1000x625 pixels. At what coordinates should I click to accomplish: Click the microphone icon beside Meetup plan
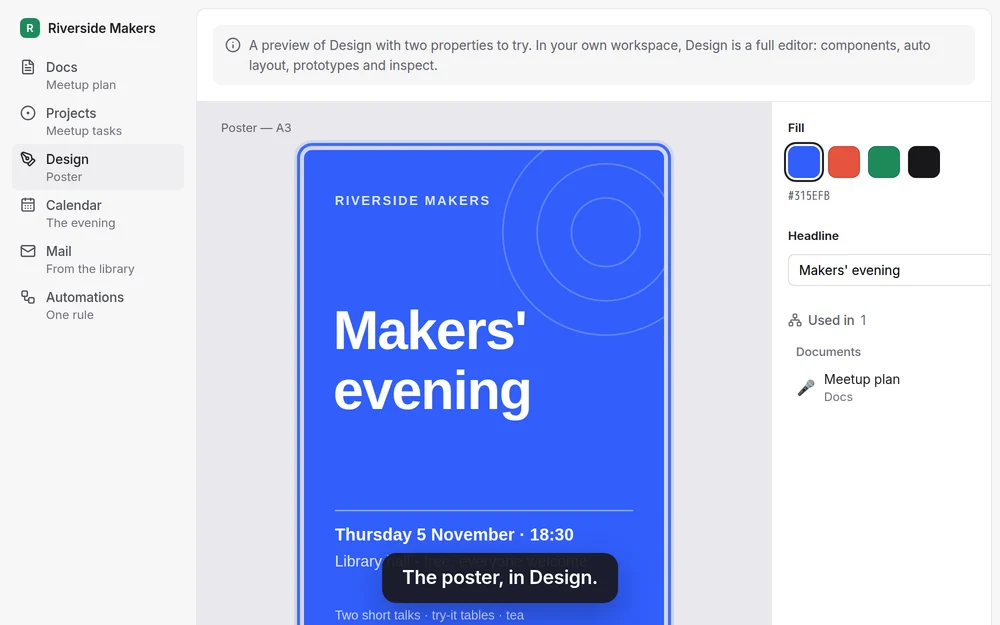click(805, 388)
